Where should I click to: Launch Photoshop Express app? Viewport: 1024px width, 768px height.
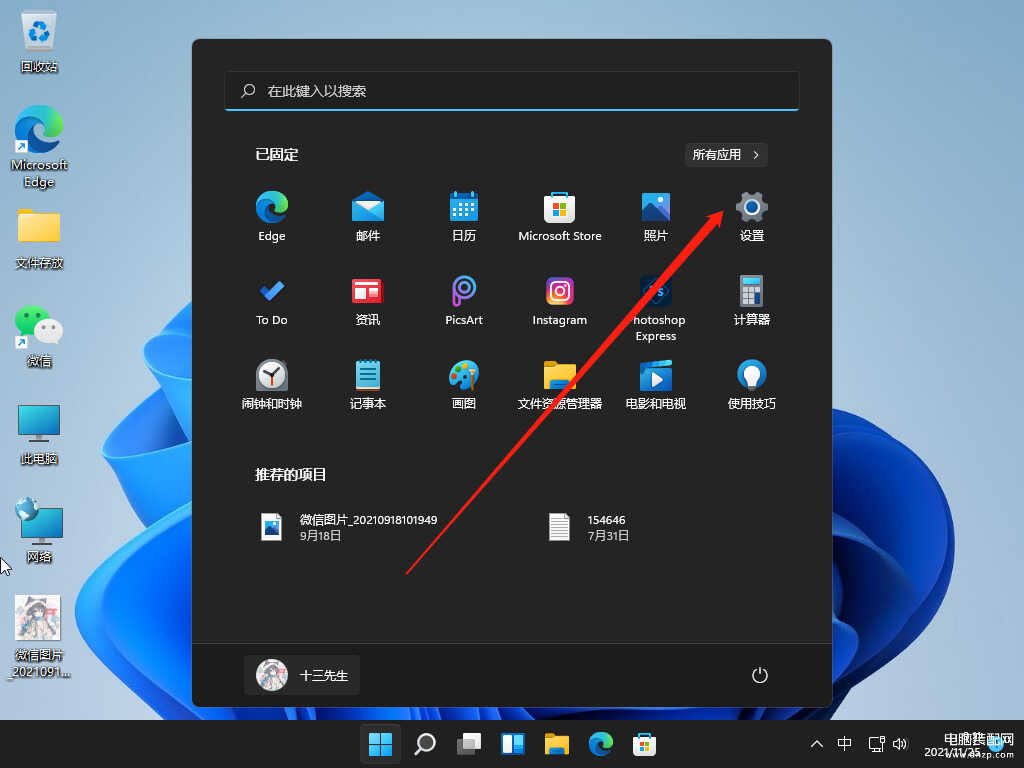point(656,308)
